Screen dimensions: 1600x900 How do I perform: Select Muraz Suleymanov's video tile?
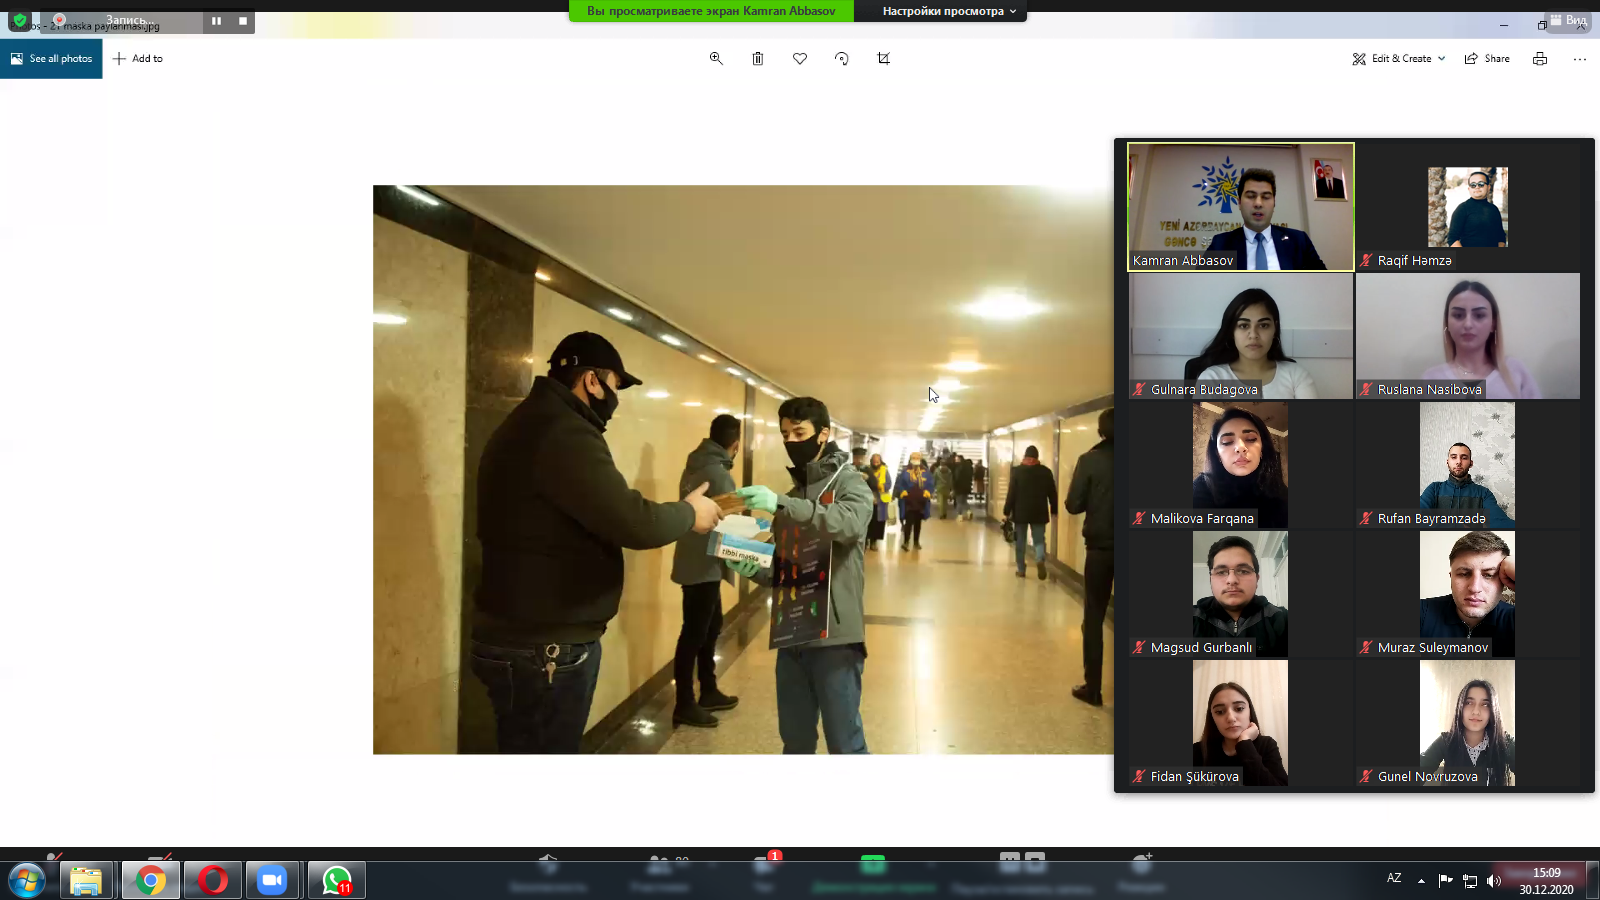point(1468,594)
